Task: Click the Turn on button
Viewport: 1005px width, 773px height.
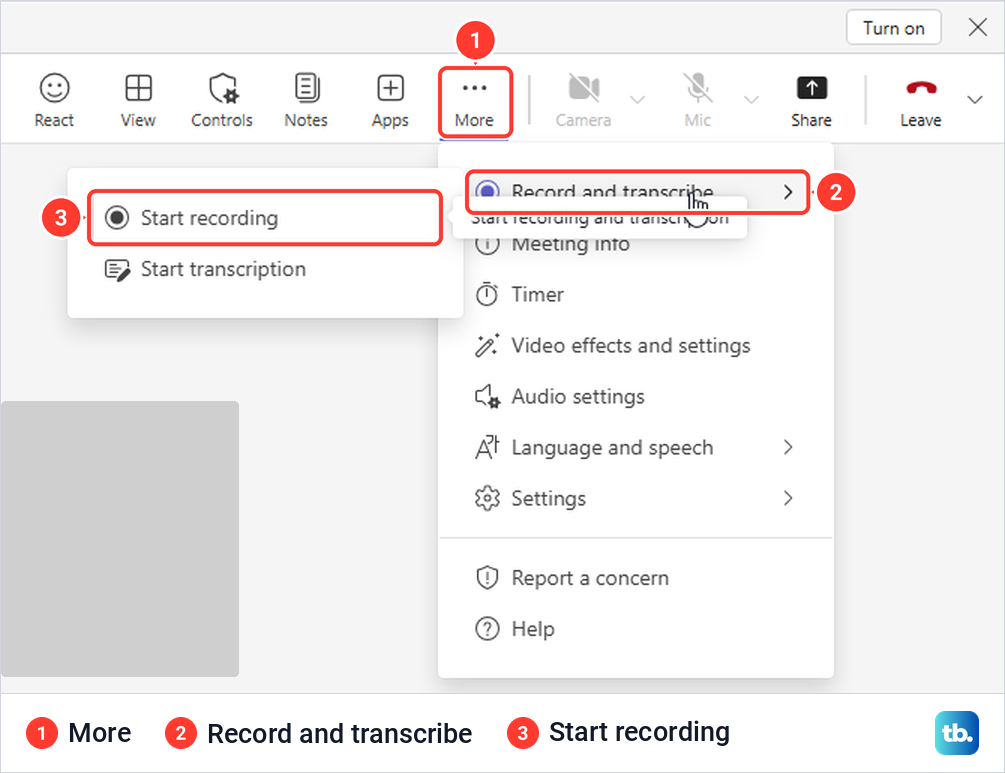Action: point(893,28)
